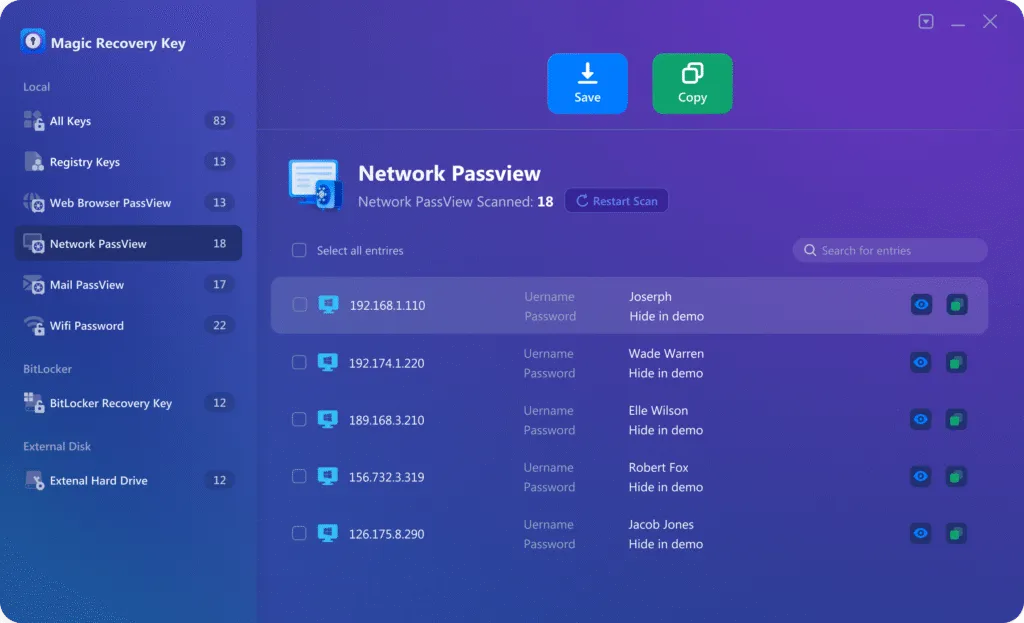
Task: Click the green Copy button
Action: pyautogui.click(x=692, y=84)
